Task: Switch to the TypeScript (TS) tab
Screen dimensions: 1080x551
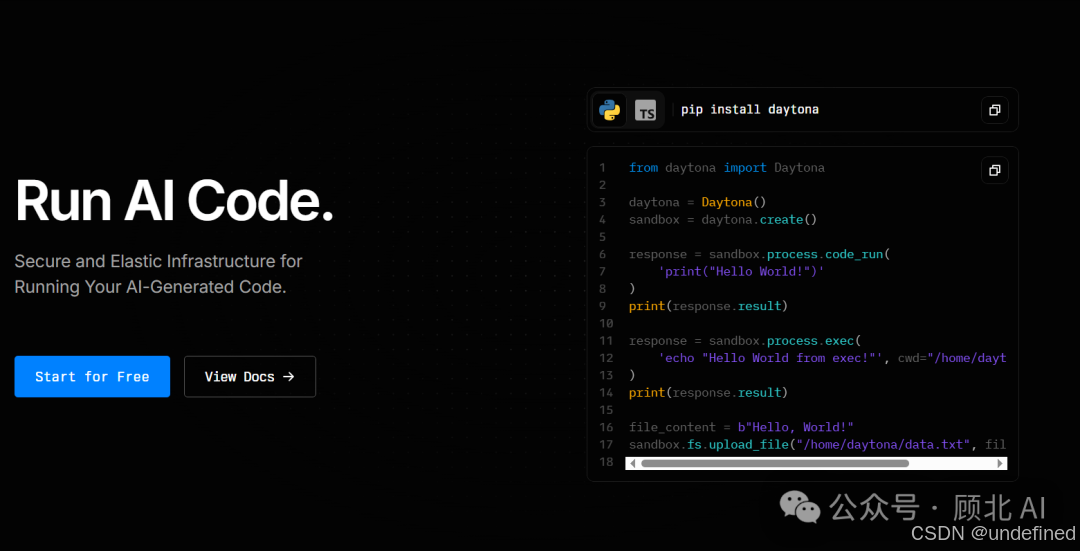Action: point(645,110)
